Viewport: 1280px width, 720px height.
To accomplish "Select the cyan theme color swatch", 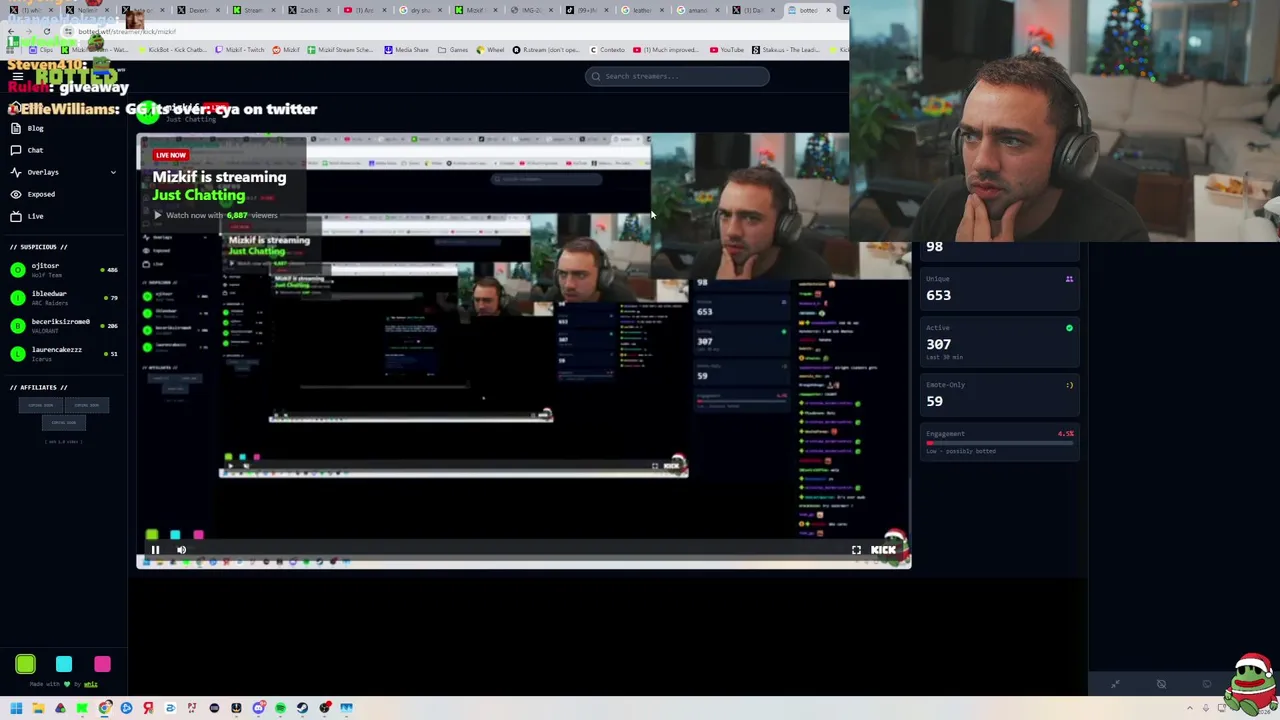I will [64, 664].
